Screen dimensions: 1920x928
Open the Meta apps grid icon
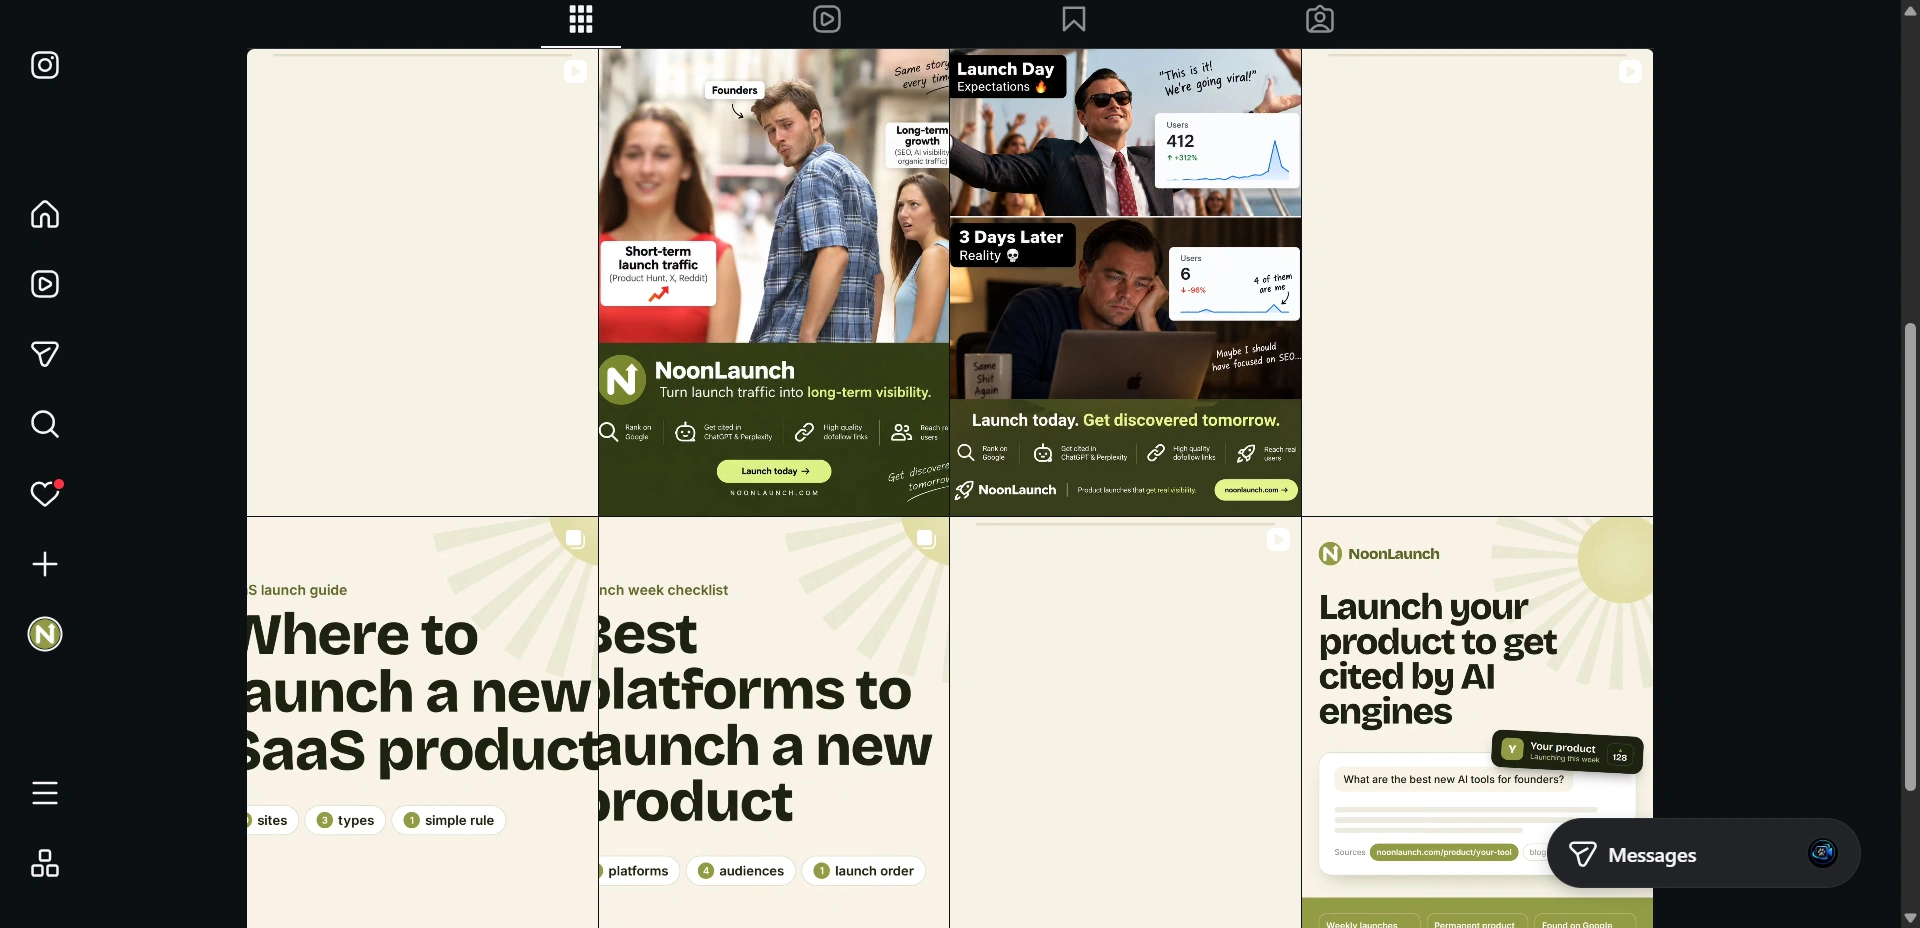pyautogui.click(x=45, y=863)
